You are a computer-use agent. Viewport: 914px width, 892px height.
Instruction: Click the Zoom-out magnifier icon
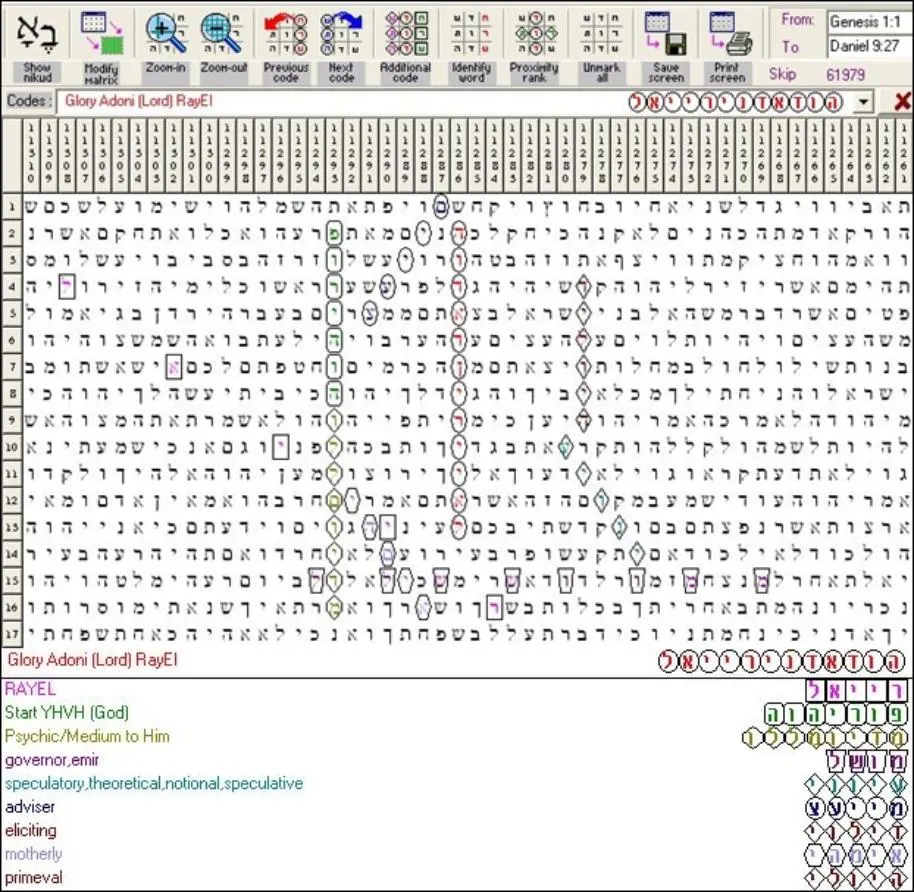coord(223,33)
